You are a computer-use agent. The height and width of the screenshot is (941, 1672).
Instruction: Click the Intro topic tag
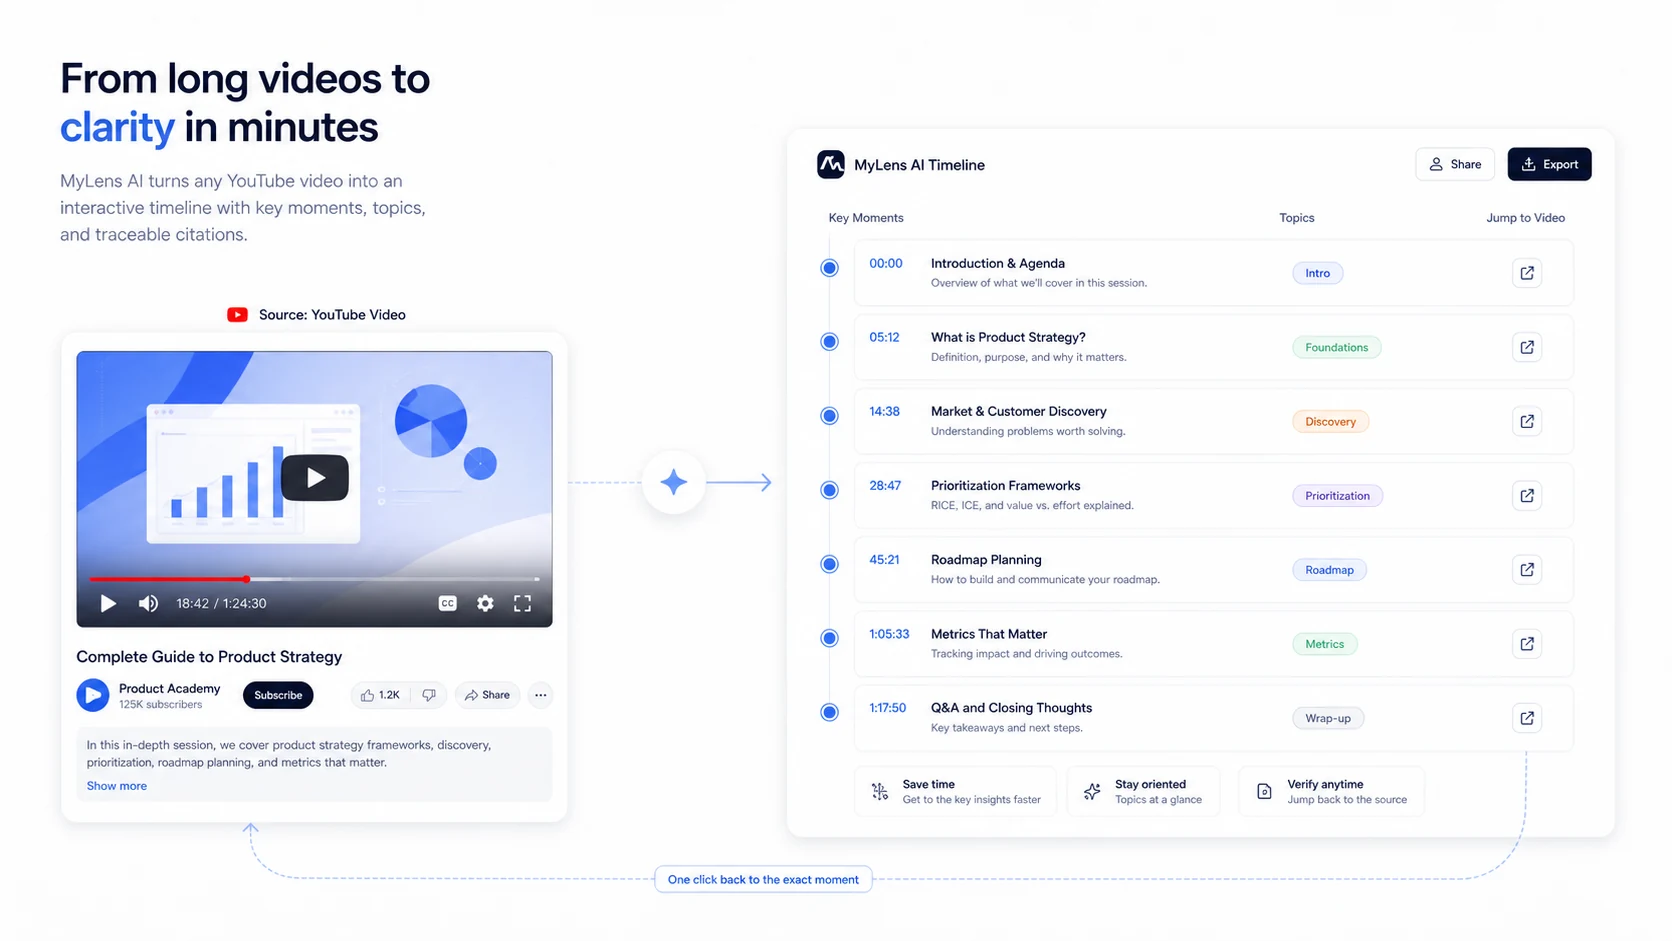[x=1317, y=273]
